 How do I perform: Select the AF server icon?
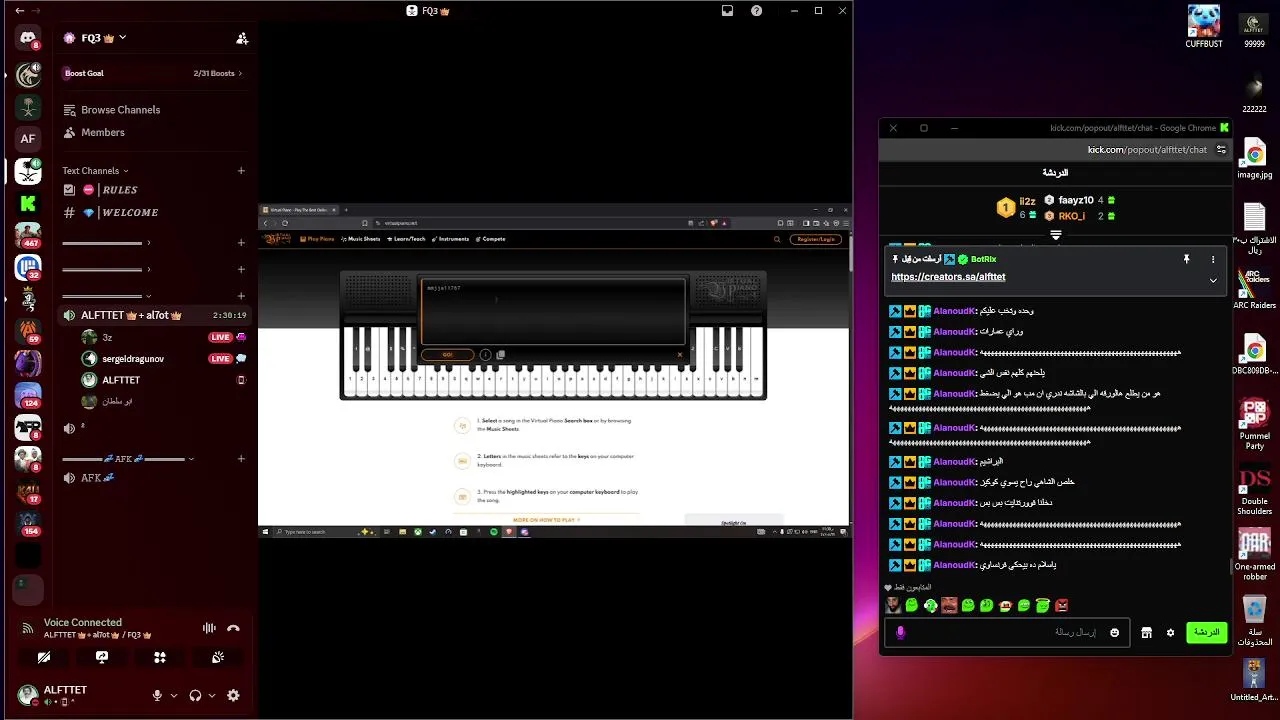[x=28, y=139]
